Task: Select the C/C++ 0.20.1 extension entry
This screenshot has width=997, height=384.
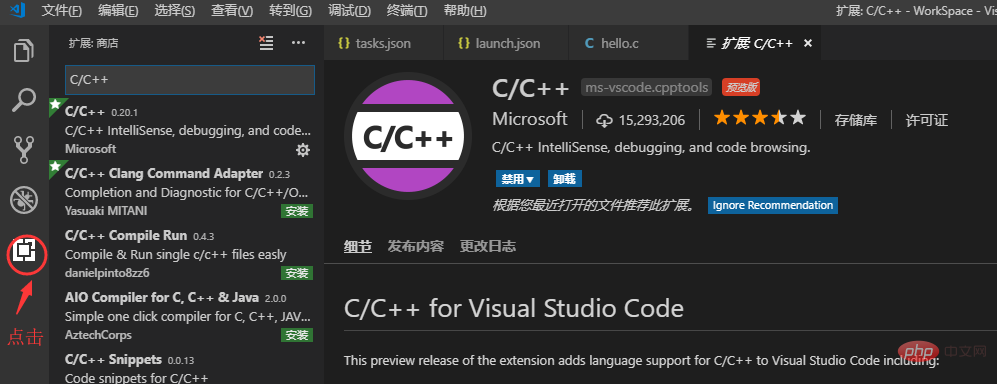Action: pyautogui.click(x=186, y=130)
